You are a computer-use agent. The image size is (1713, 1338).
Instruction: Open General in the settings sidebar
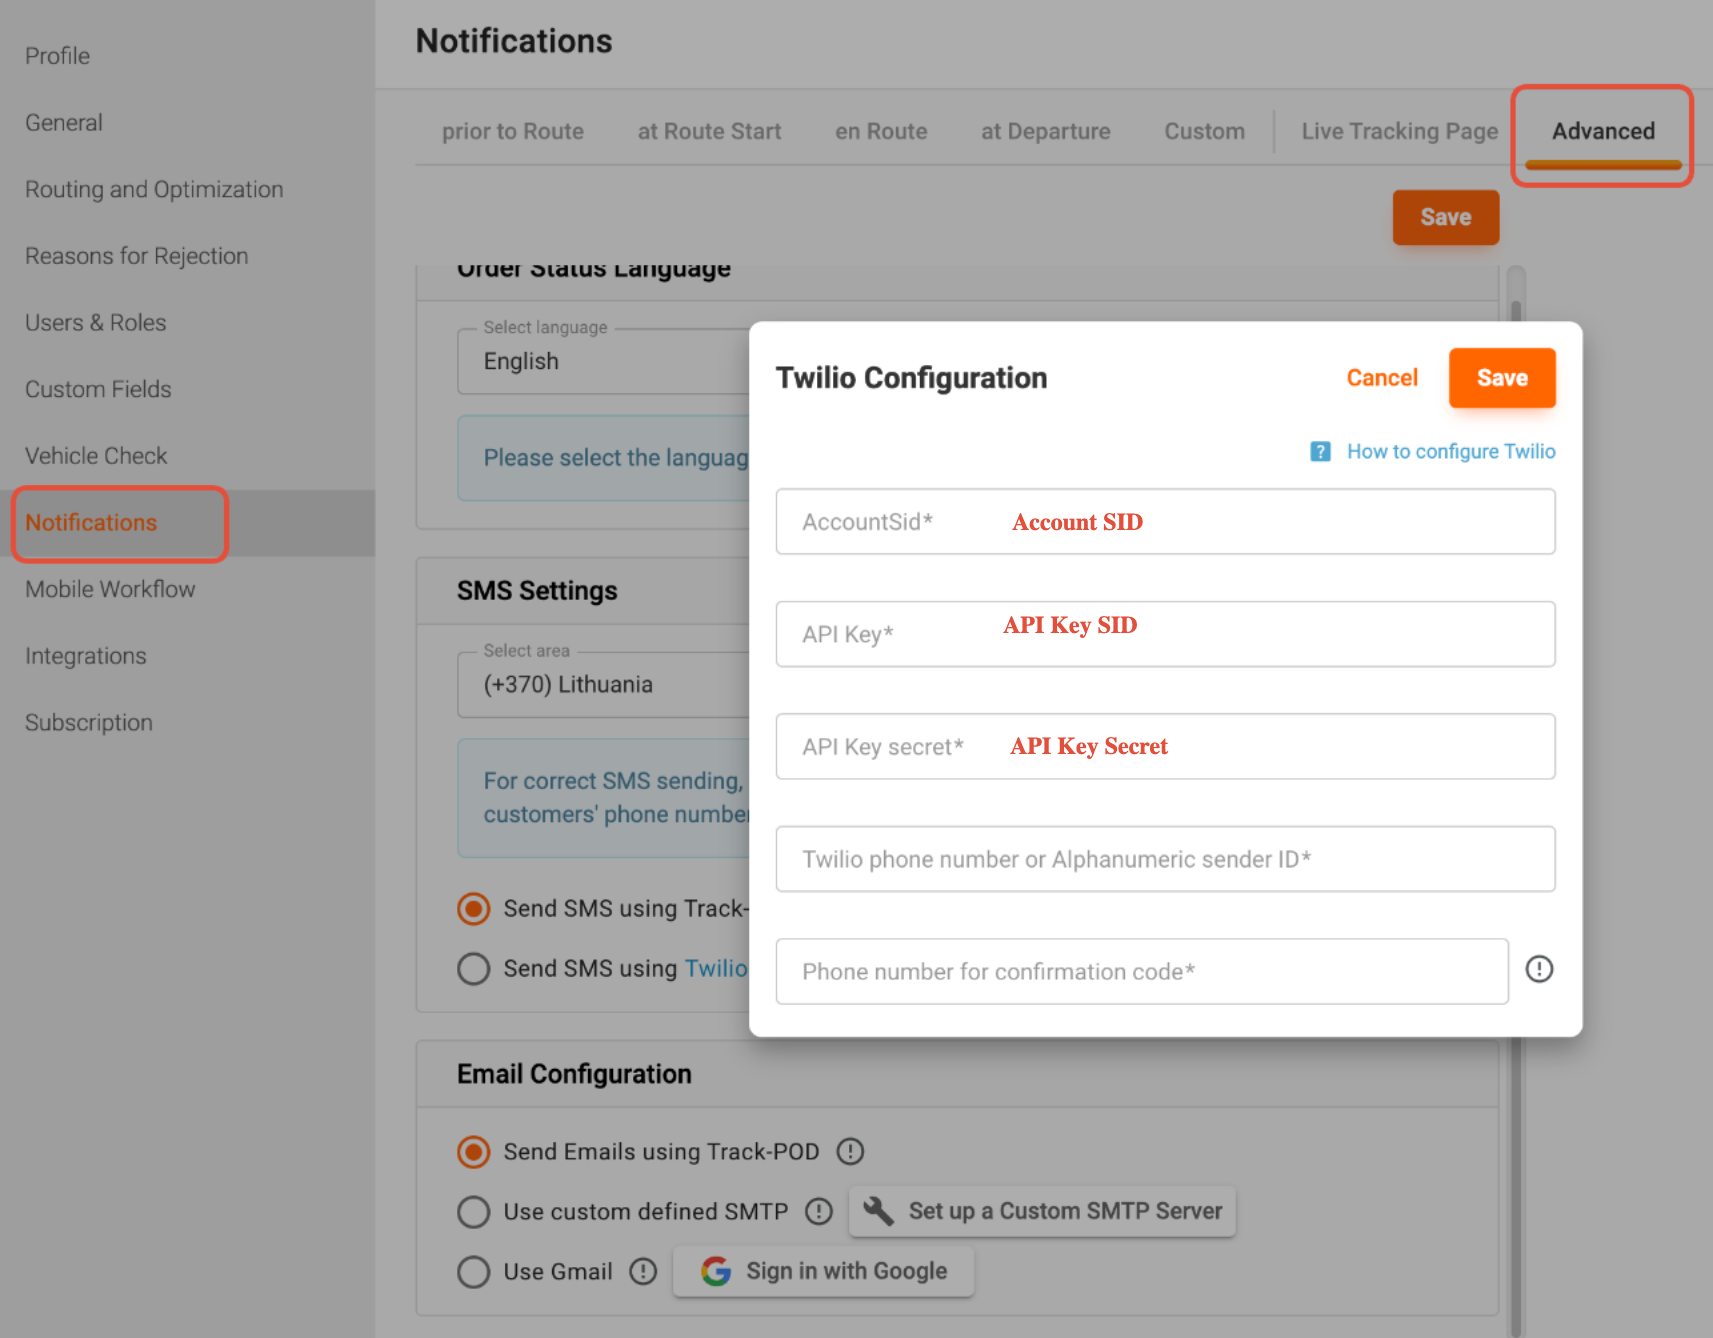64,123
